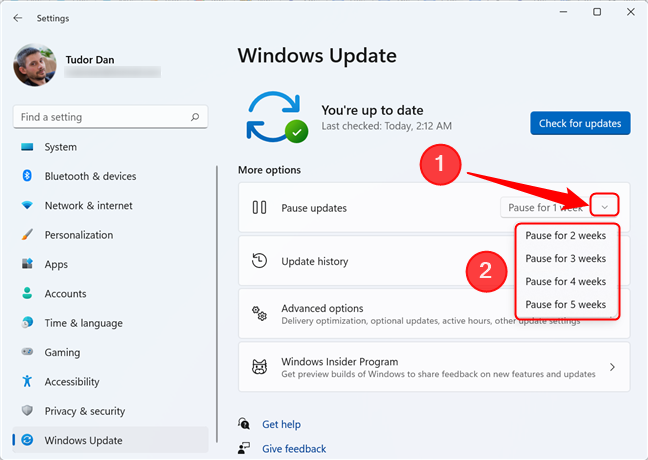Open Bluetooth & devices settings

point(111,176)
